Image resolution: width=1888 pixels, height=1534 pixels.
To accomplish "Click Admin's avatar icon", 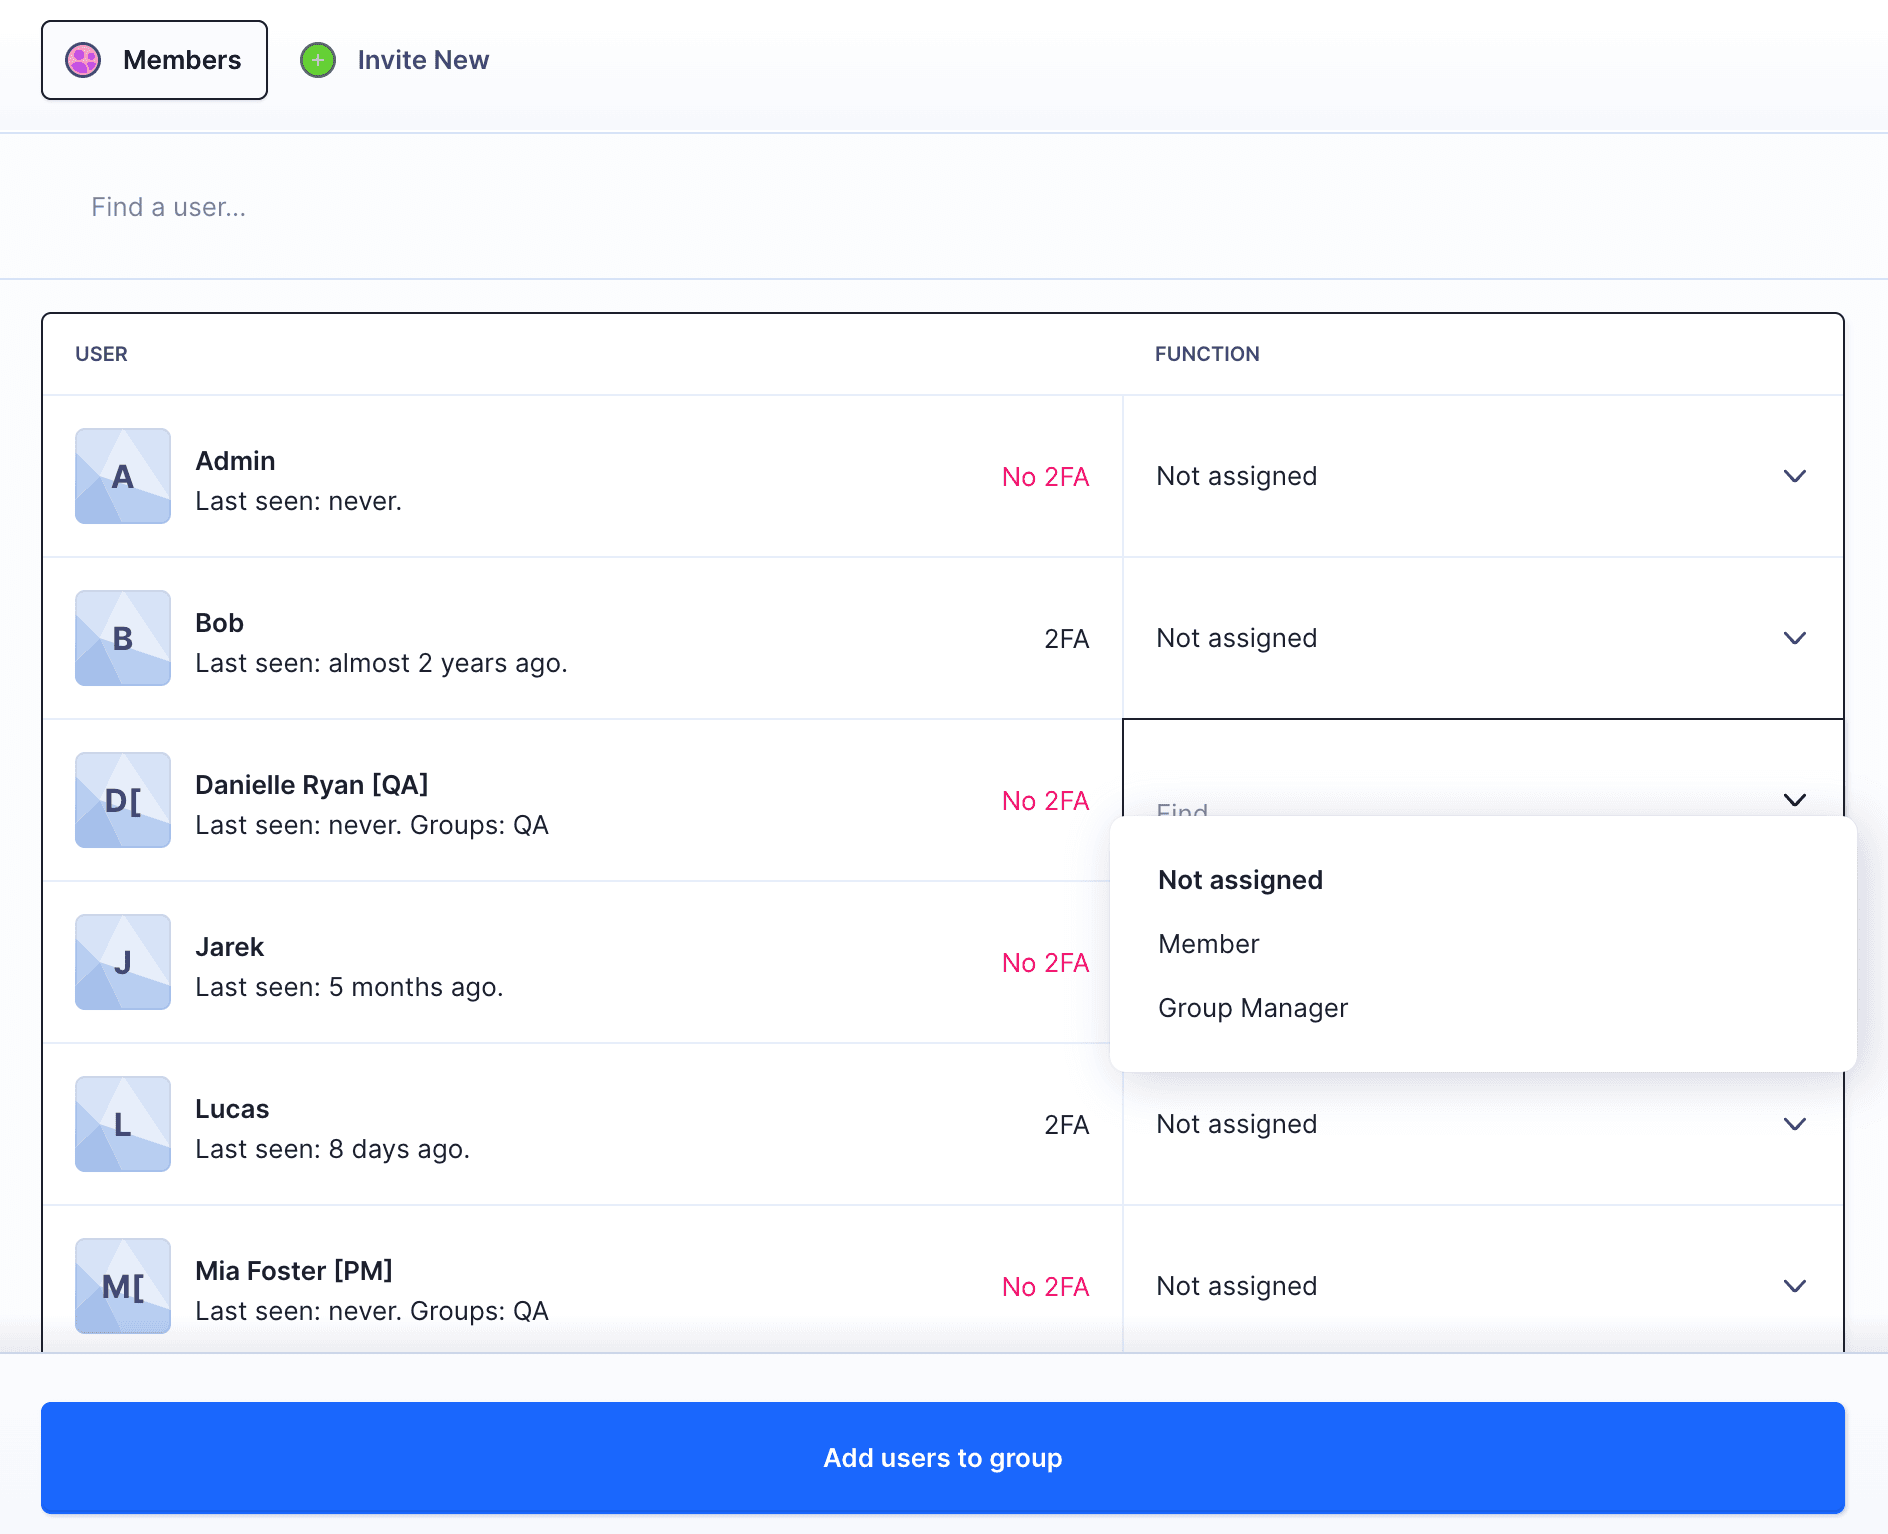I will tap(123, 476).
